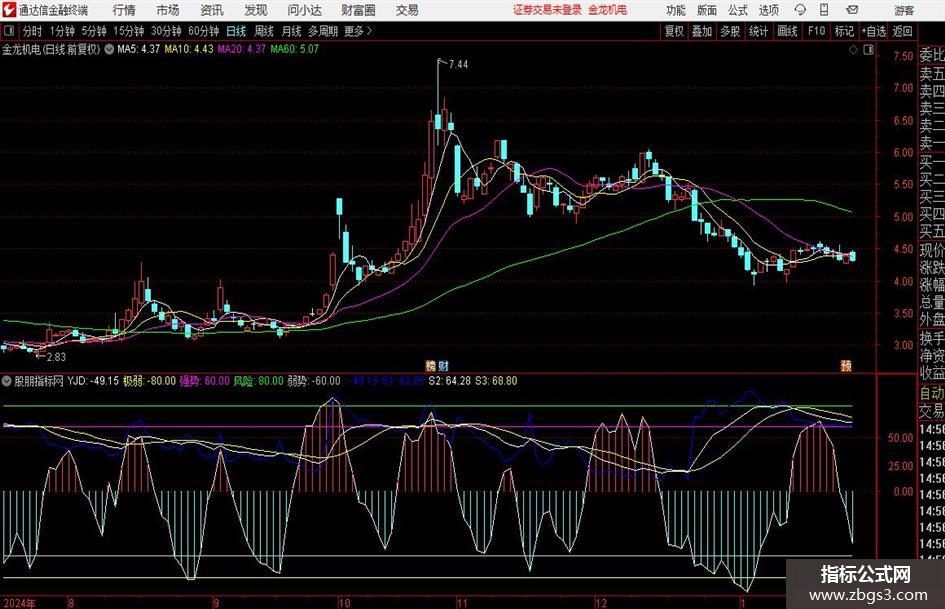The height and width of the screenshot is (609, 945).
Task: Click the 2024年 date axis label
Action: pos(19,603)
